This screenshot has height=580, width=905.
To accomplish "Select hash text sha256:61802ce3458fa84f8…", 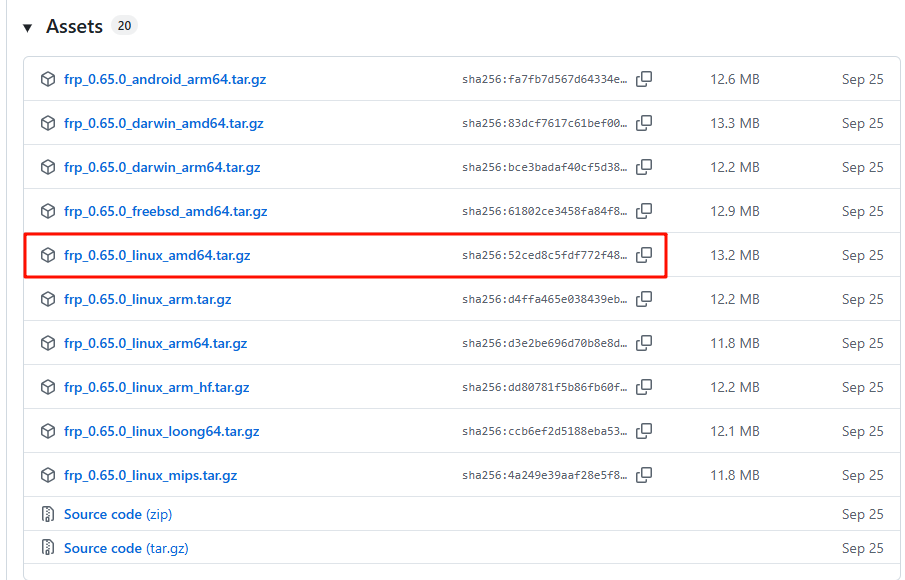I will pos(544,212).
